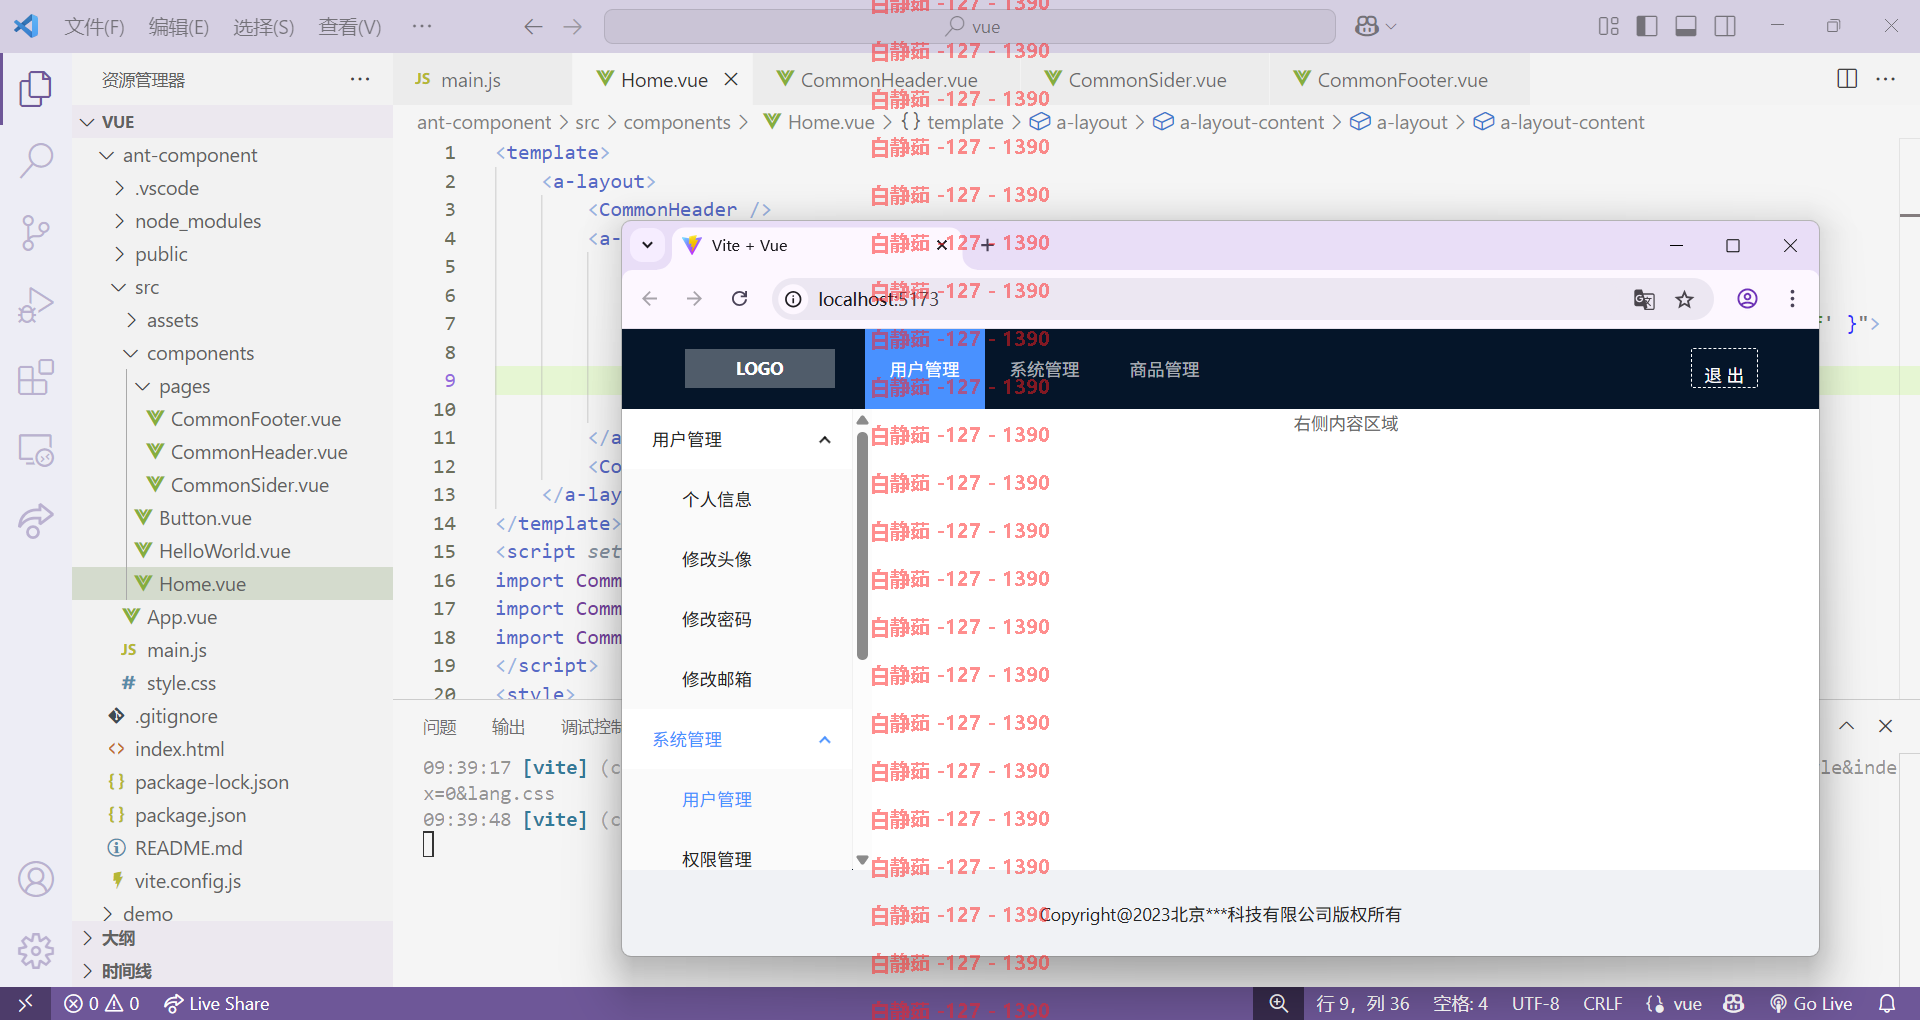This screenshot has width=1920, height=1020.
Task: Open editor more actions ellipsis menu
Action: pos(1885,79)
